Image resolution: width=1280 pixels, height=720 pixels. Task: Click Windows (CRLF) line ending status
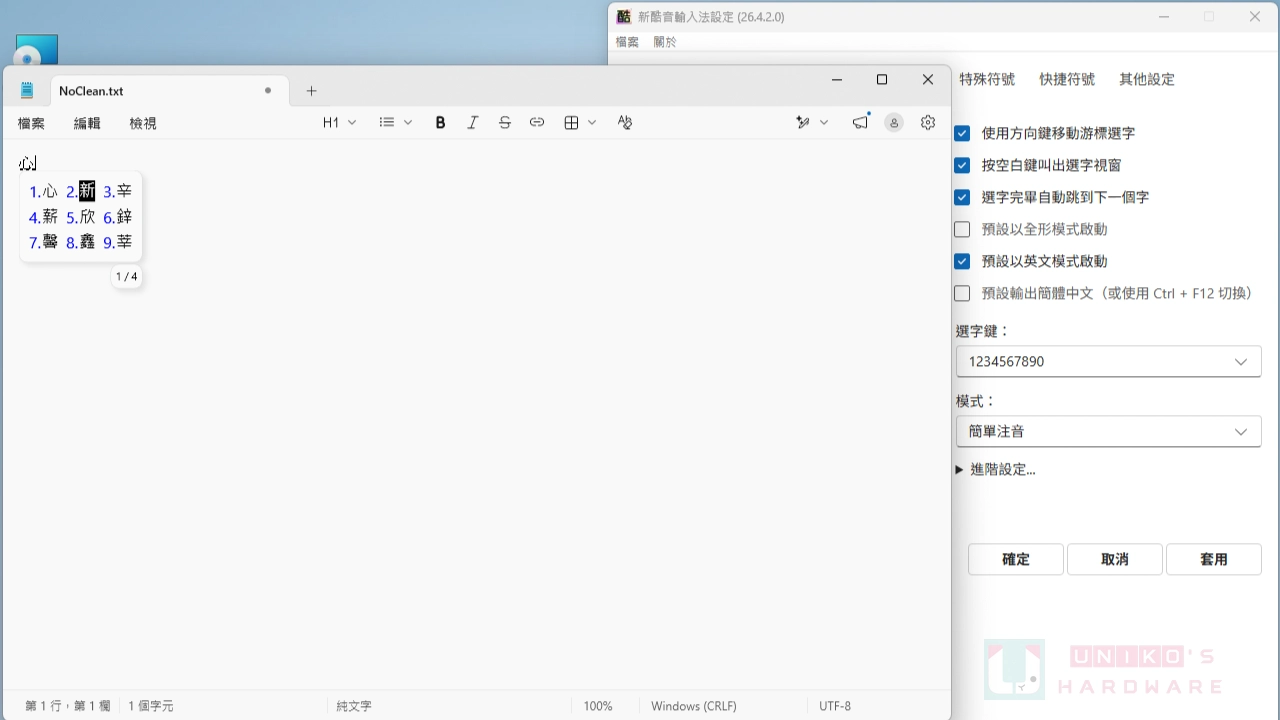[x=694, y=706]
